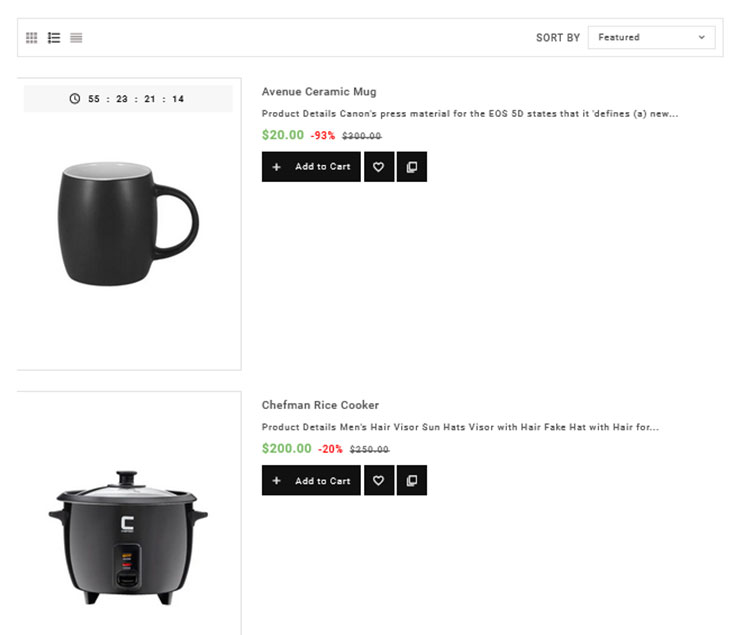The image size is (737, 635).
Task: Switch to detailed list view
Action: [54, 38]
